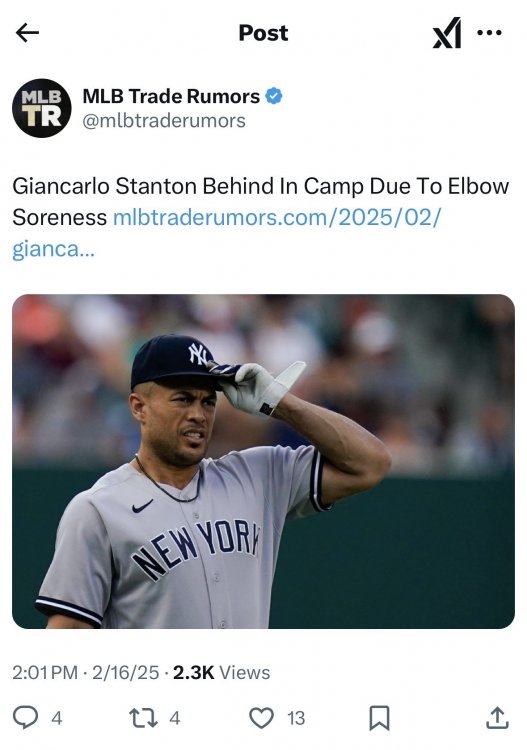Open the MLB Trade Rumors display name
The width and height of the screenshot is (527, 750).
[x=171, y=96]
